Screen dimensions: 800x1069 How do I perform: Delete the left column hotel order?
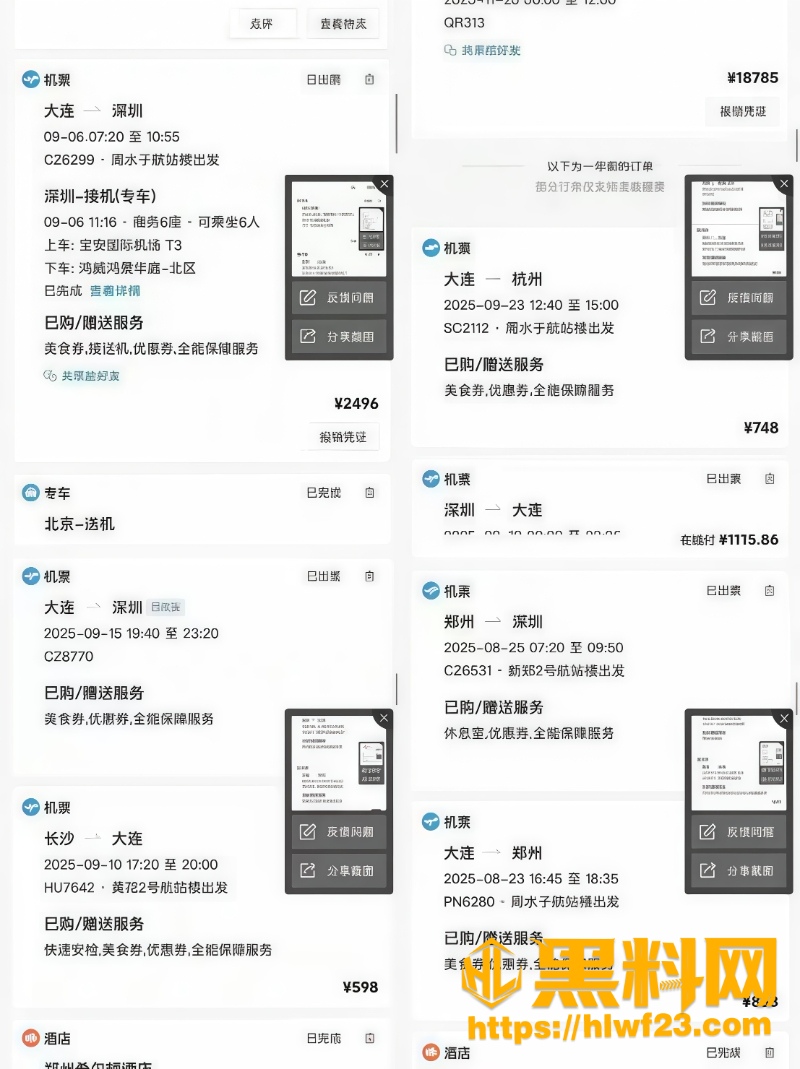coord(370,1038)
